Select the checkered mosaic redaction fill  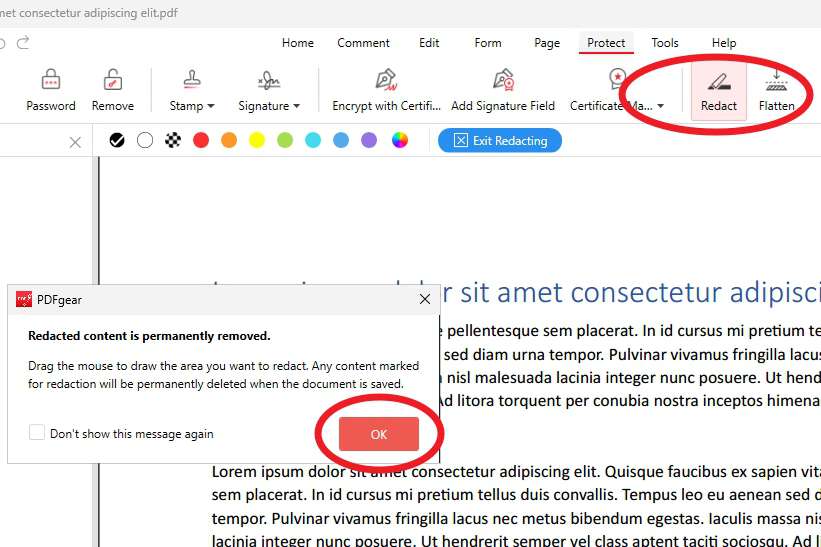pyautogui.click(x=173, y=140)
